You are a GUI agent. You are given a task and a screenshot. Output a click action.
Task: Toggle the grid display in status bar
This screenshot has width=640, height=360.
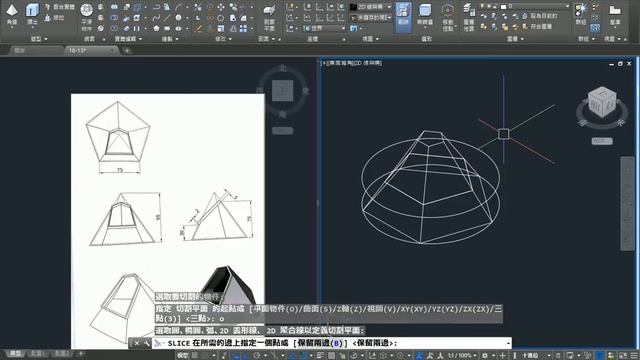tap(195, 356)
